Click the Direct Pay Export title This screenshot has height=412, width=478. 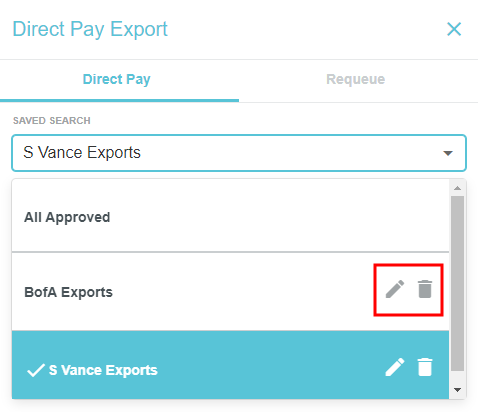[90, 29]
